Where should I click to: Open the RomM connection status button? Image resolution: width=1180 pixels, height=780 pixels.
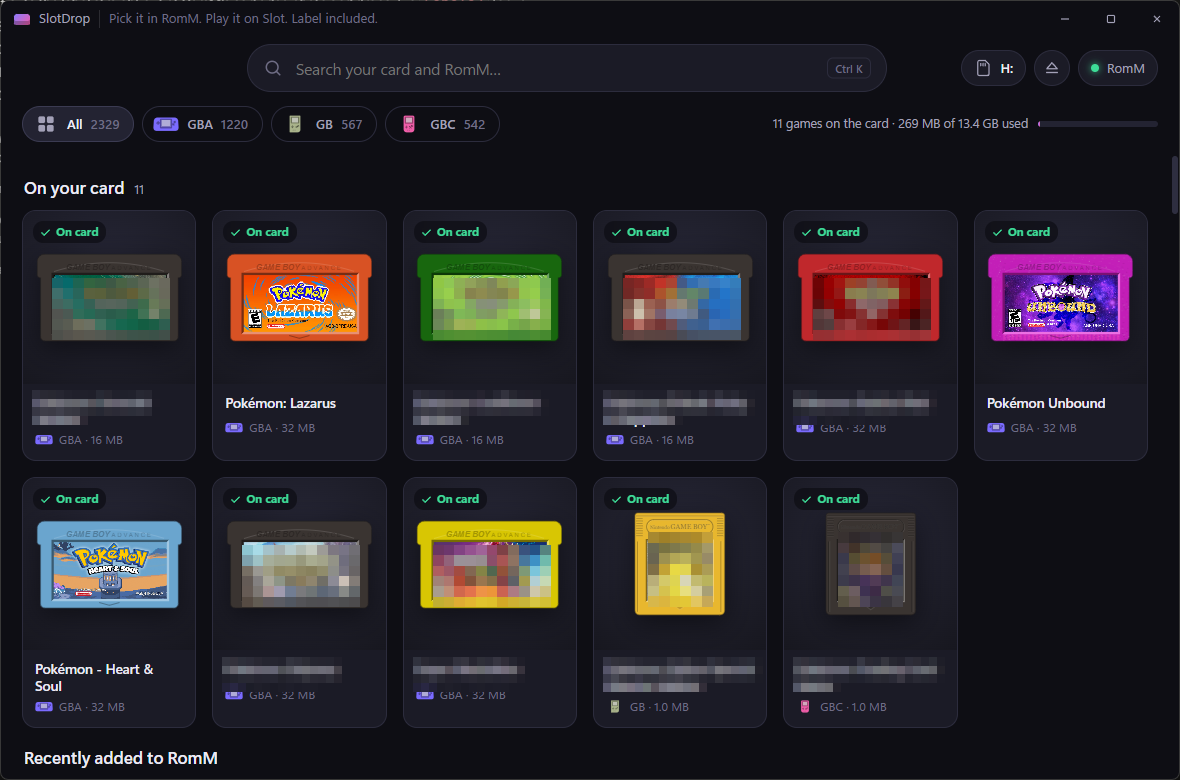pos(1118,69)
